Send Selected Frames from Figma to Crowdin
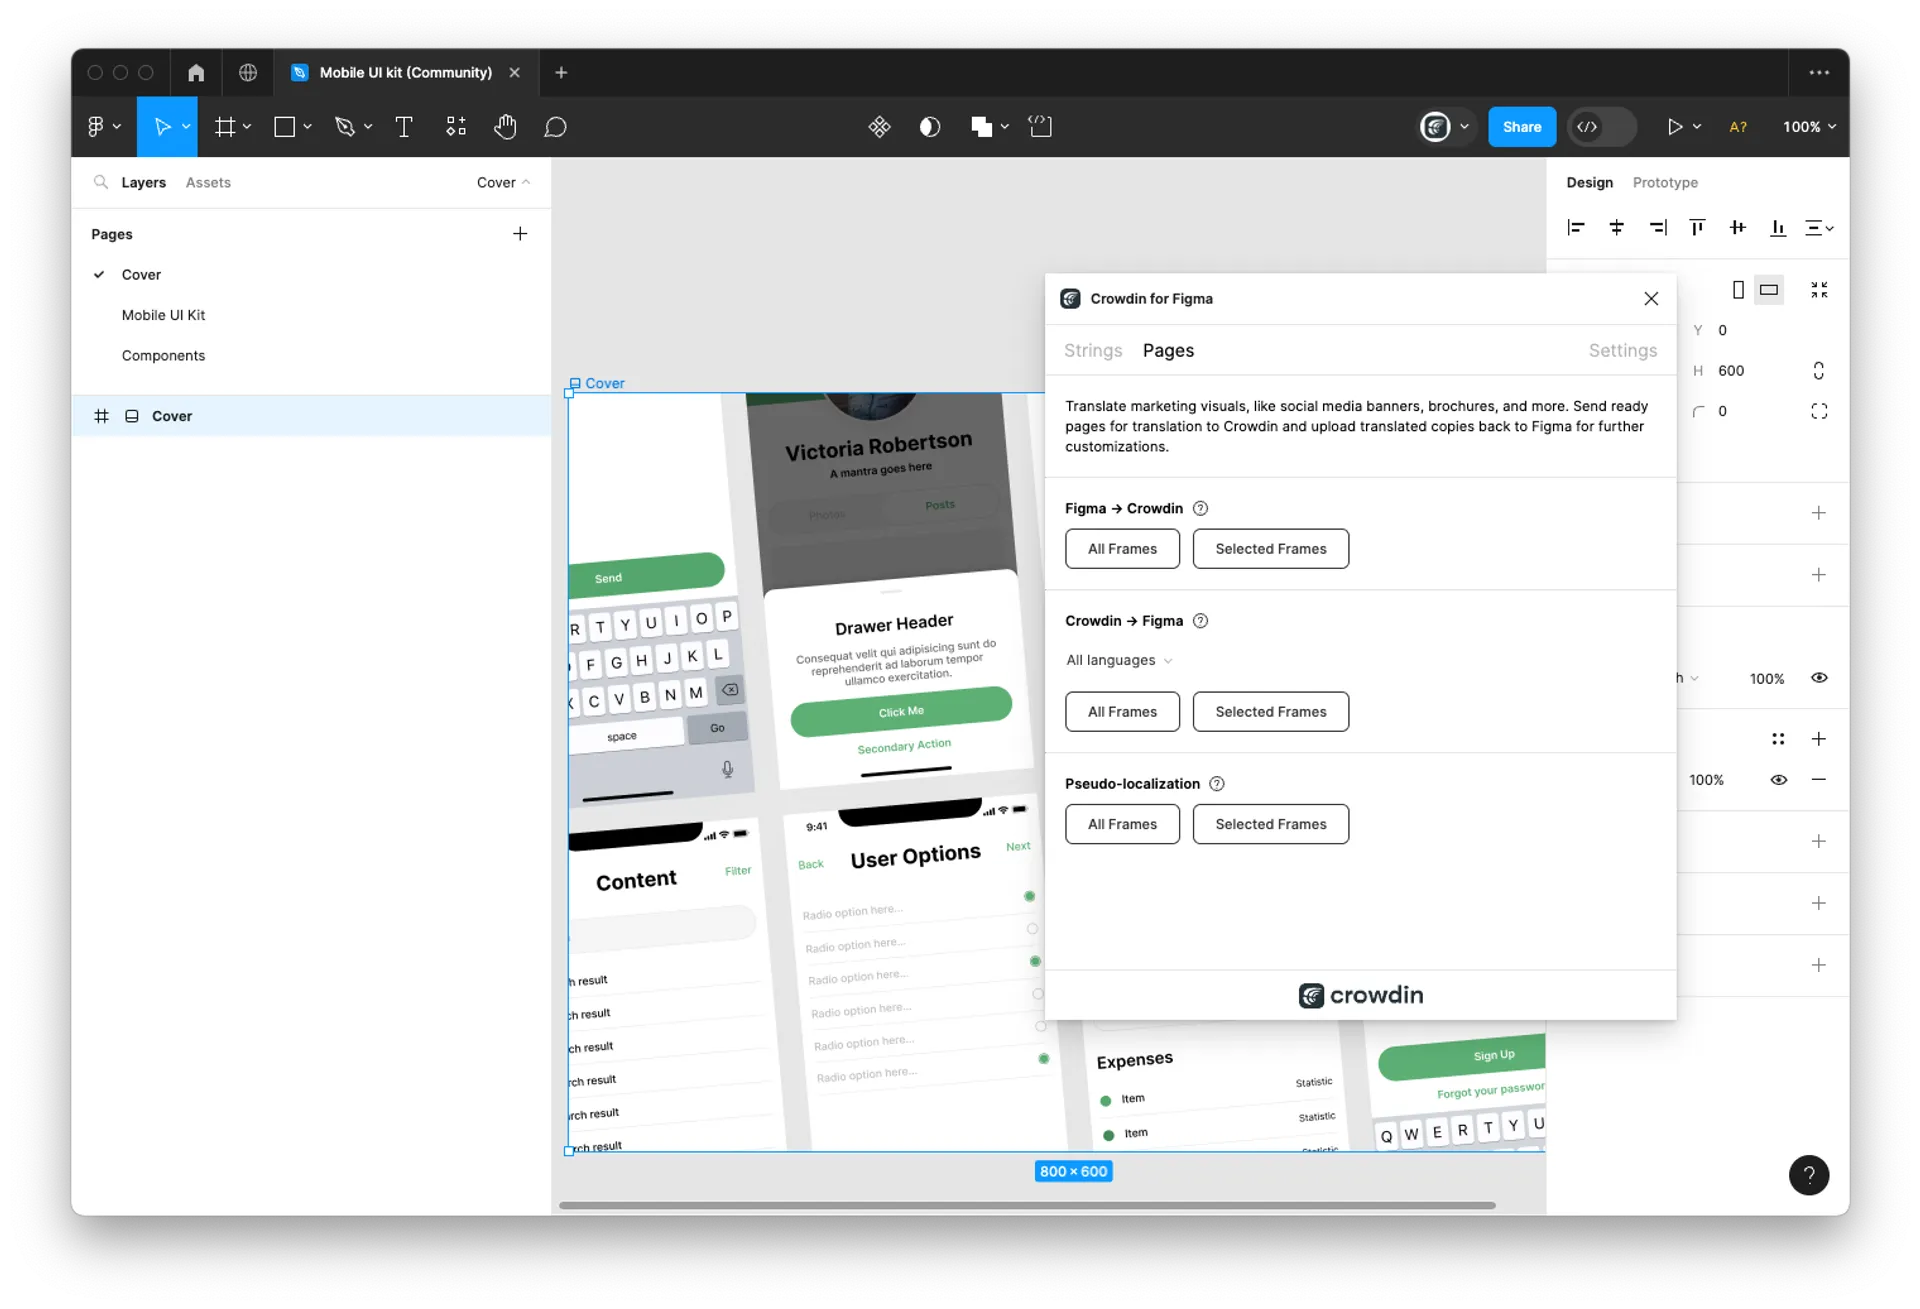The height and width of the screenshot is (1309, 1920). pyautogui.click(x=1271, y=549)
